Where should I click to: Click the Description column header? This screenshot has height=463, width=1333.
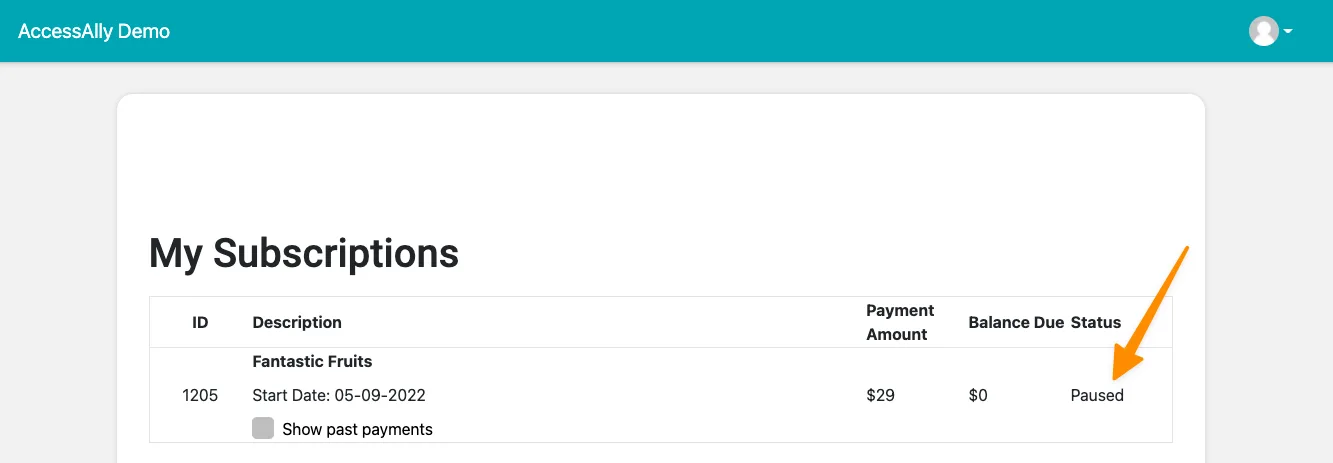coord(297,322)
